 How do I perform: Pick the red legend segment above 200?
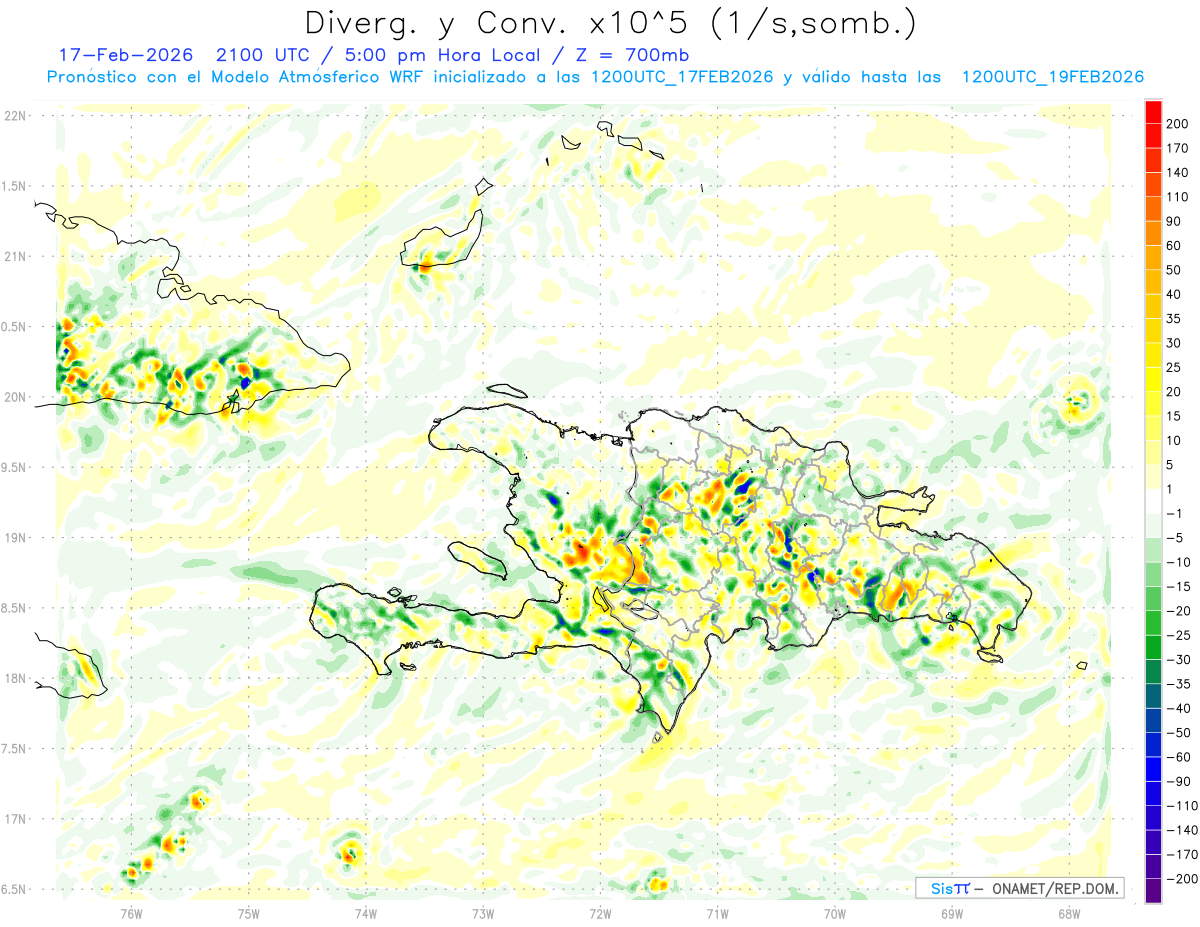tap(1154, 112)
